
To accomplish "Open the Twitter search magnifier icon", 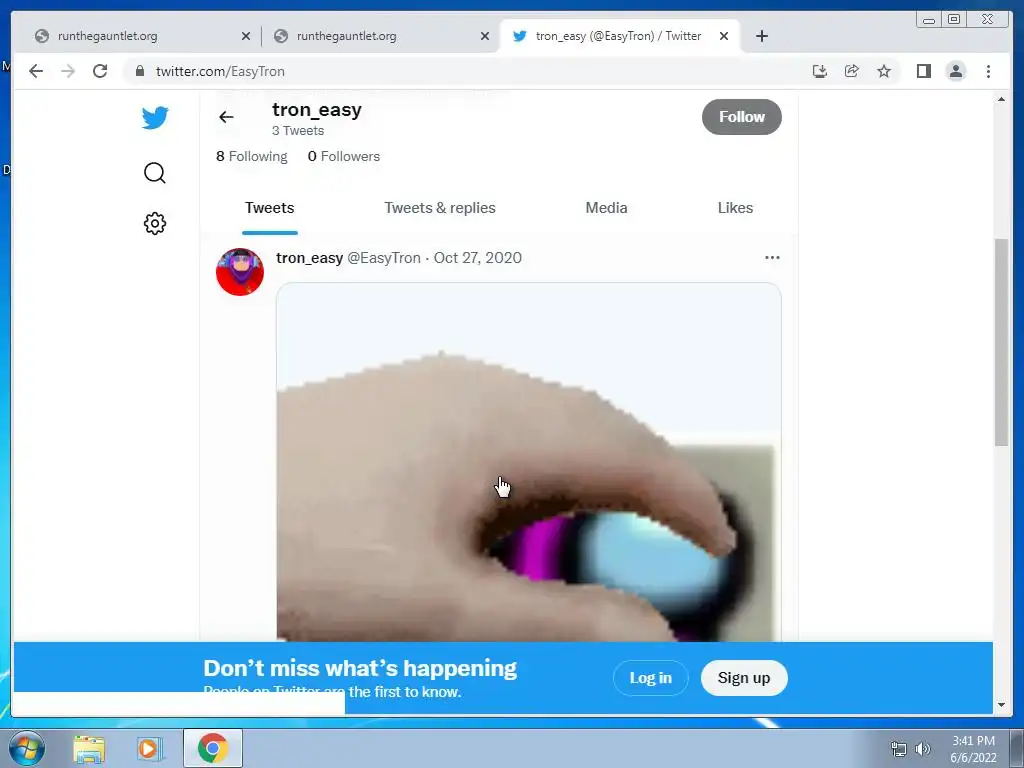I will tap(155, 173).
